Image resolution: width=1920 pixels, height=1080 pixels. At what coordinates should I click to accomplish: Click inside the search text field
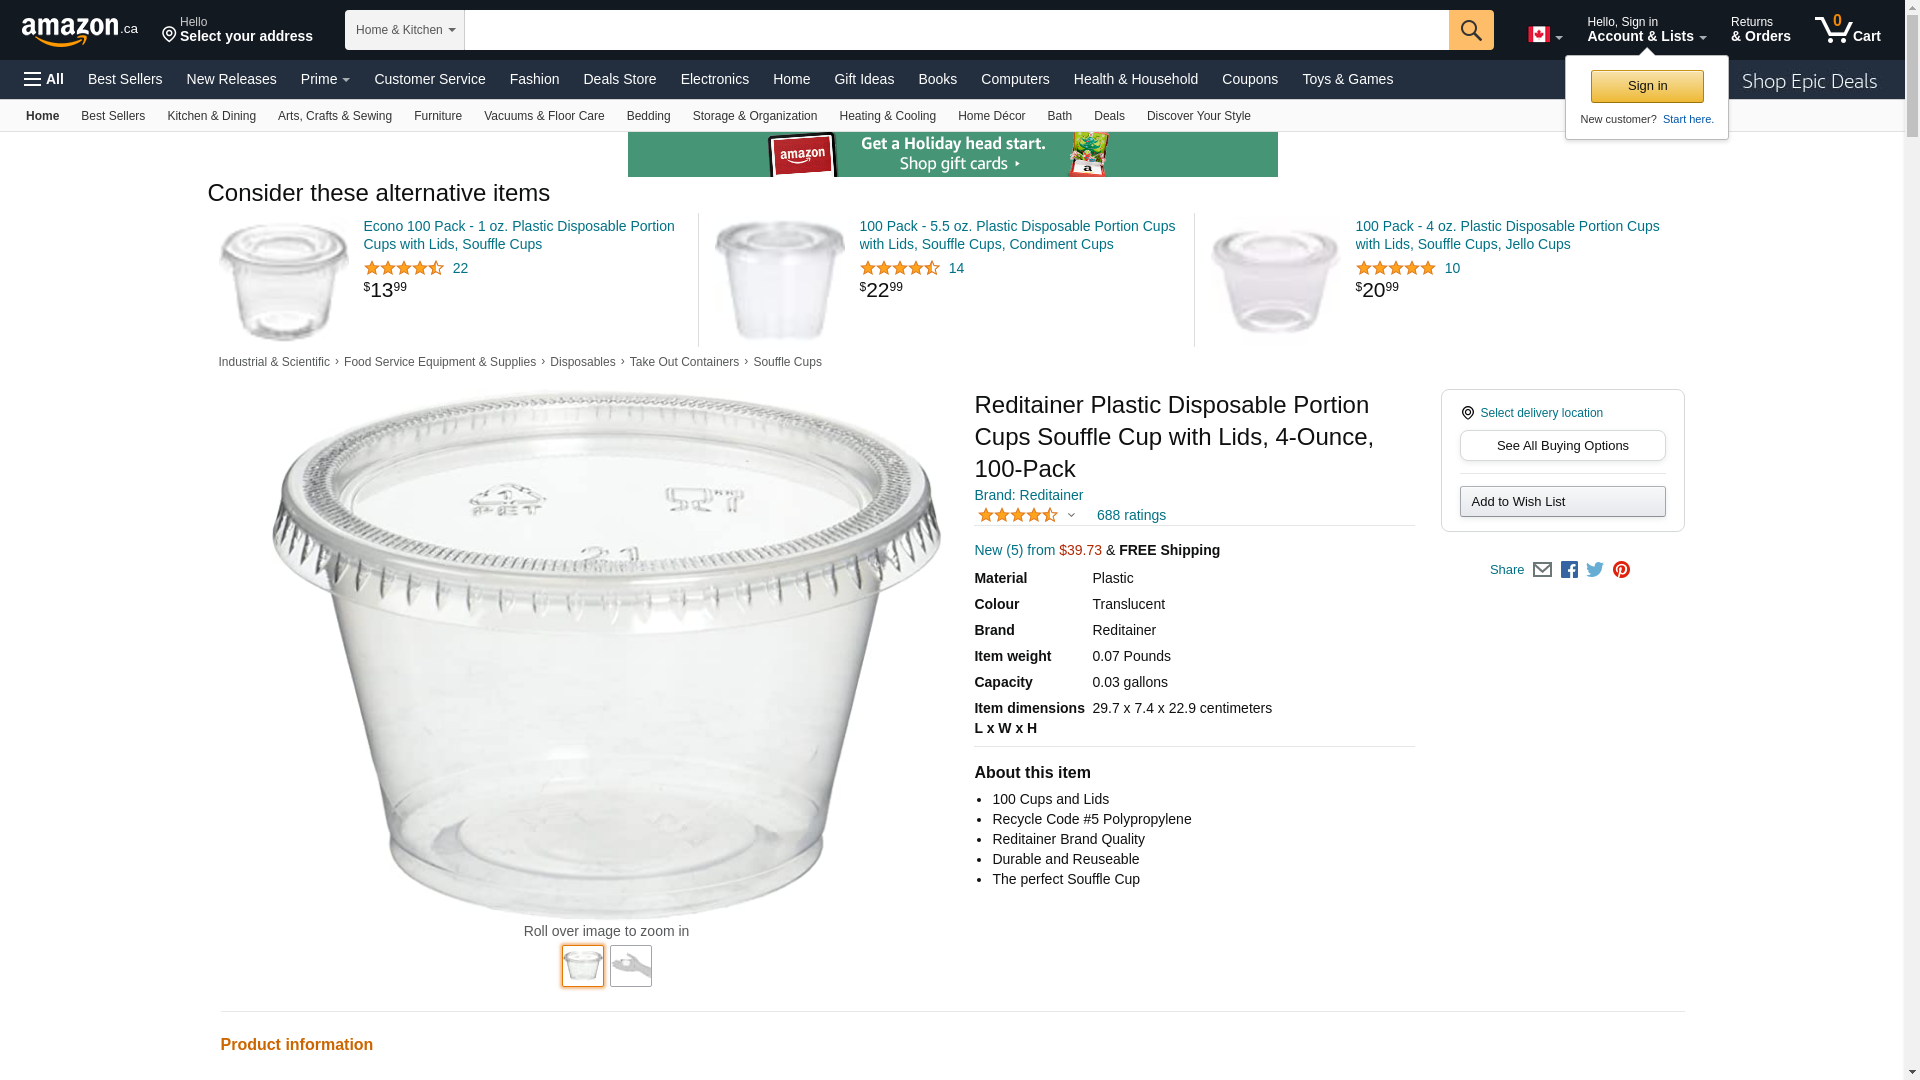point(956,30)
